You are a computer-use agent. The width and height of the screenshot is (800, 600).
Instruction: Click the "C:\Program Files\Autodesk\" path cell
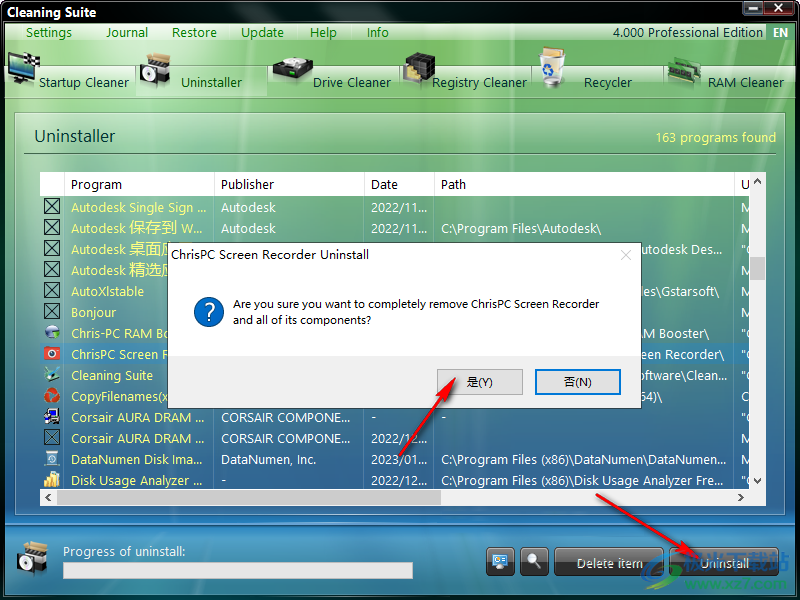[521, 228]
